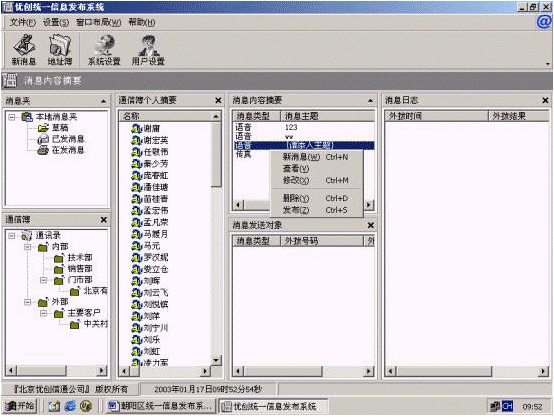Select the 在发消息 printer icon

[x=43, y=151]
